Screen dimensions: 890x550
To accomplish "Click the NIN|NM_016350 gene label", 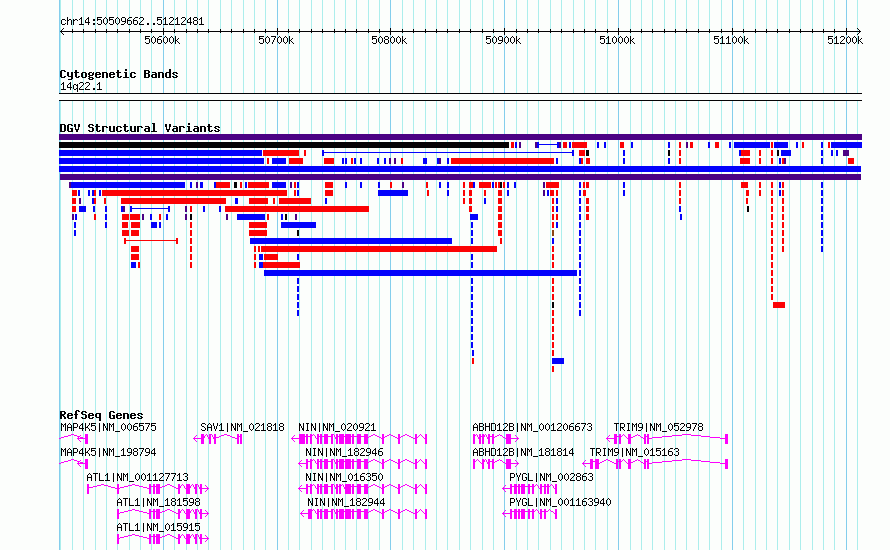I will pos(345,477).
